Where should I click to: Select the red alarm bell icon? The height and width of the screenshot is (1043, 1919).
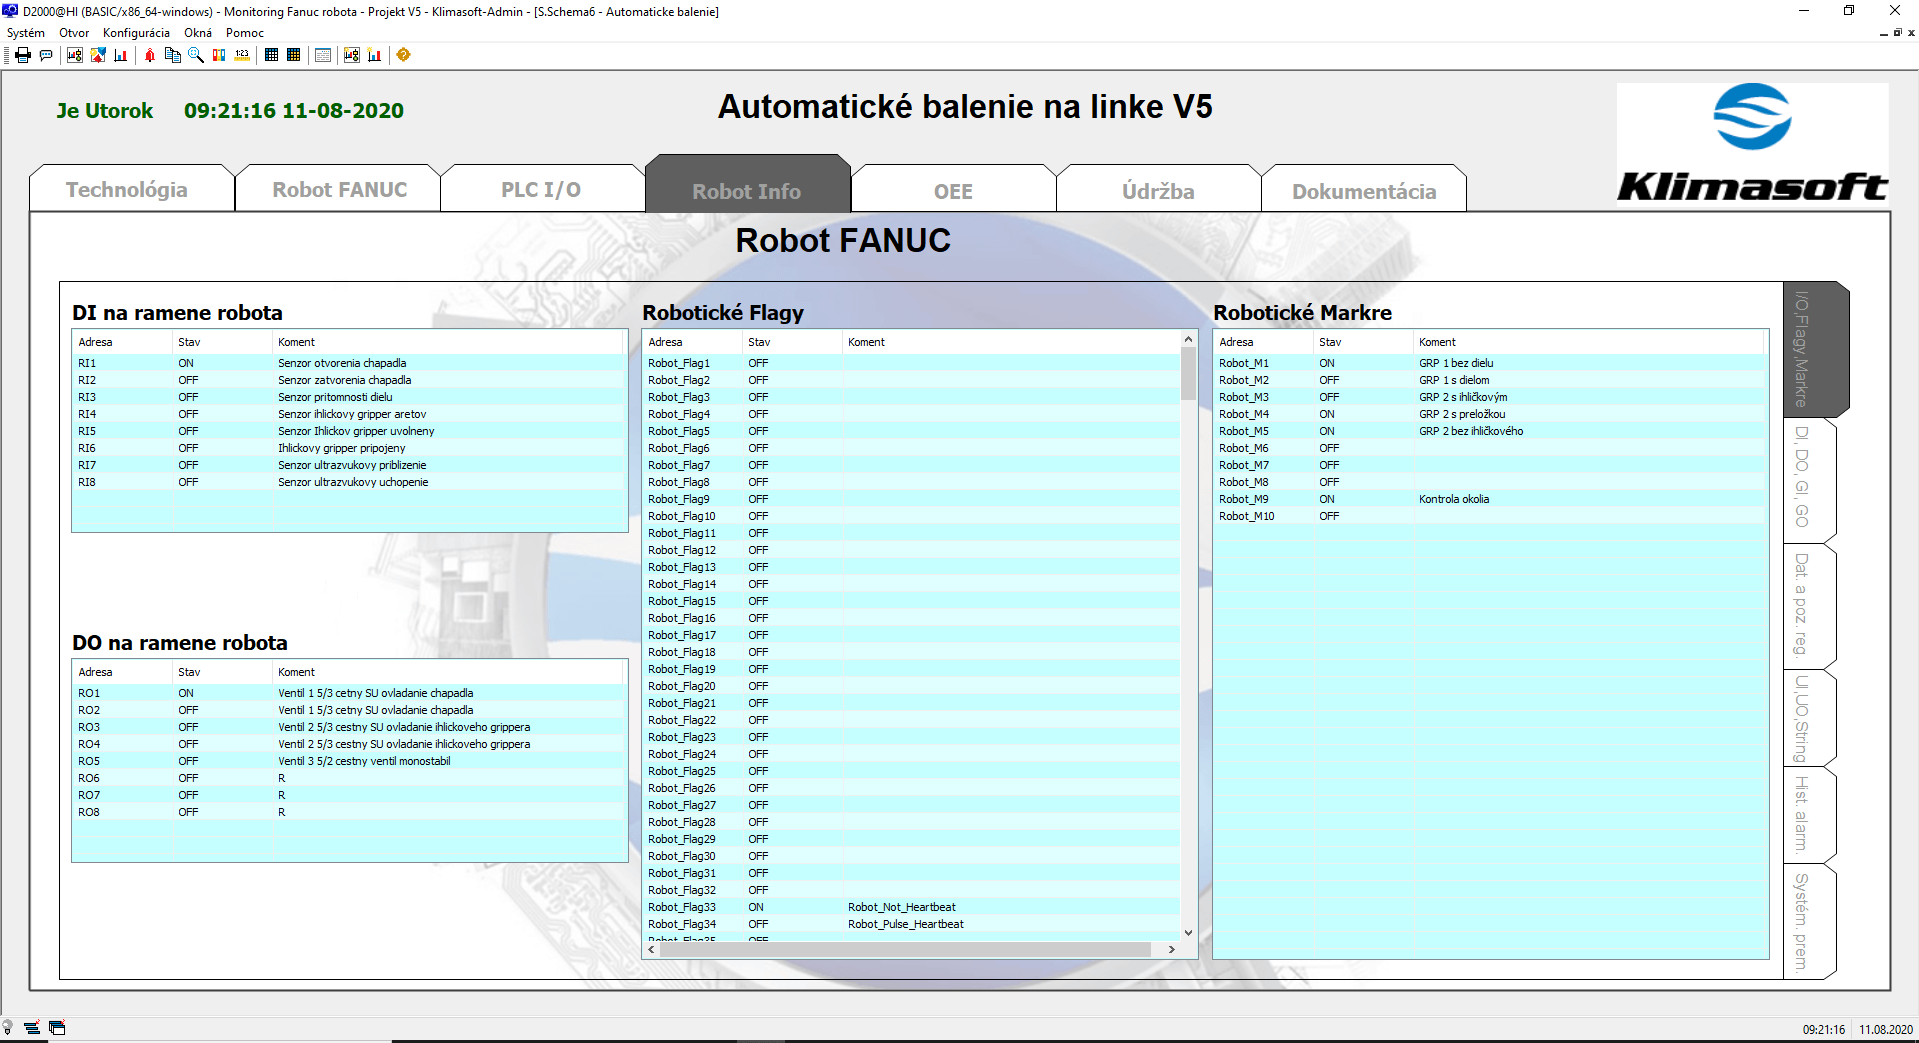pos(149,55)
